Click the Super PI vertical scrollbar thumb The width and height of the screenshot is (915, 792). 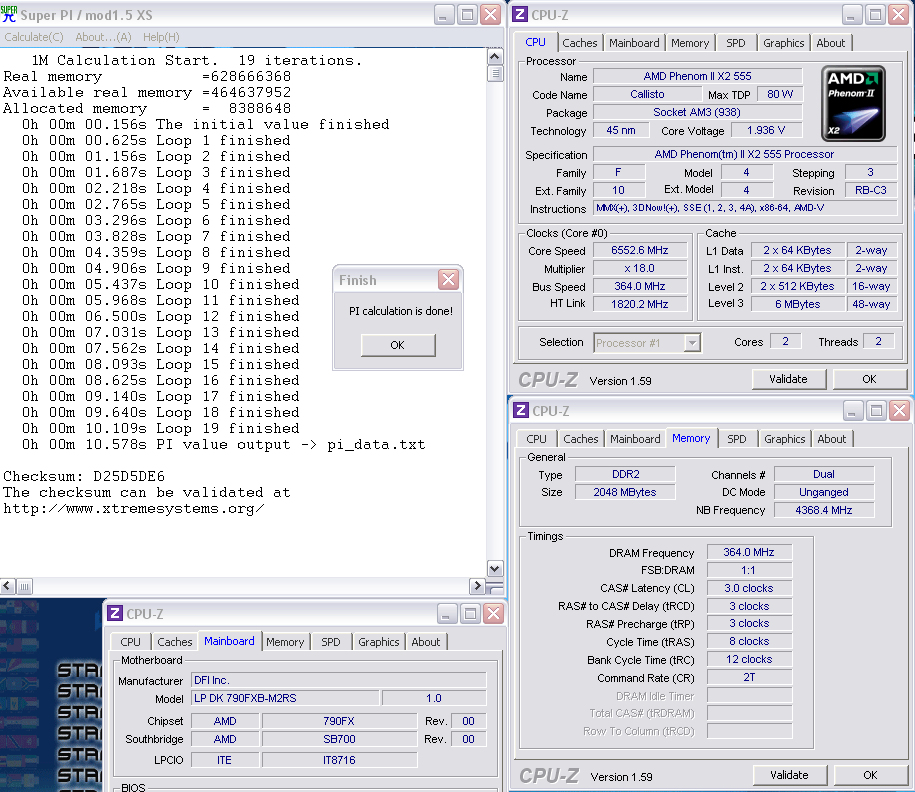click(x=494, y=74)
